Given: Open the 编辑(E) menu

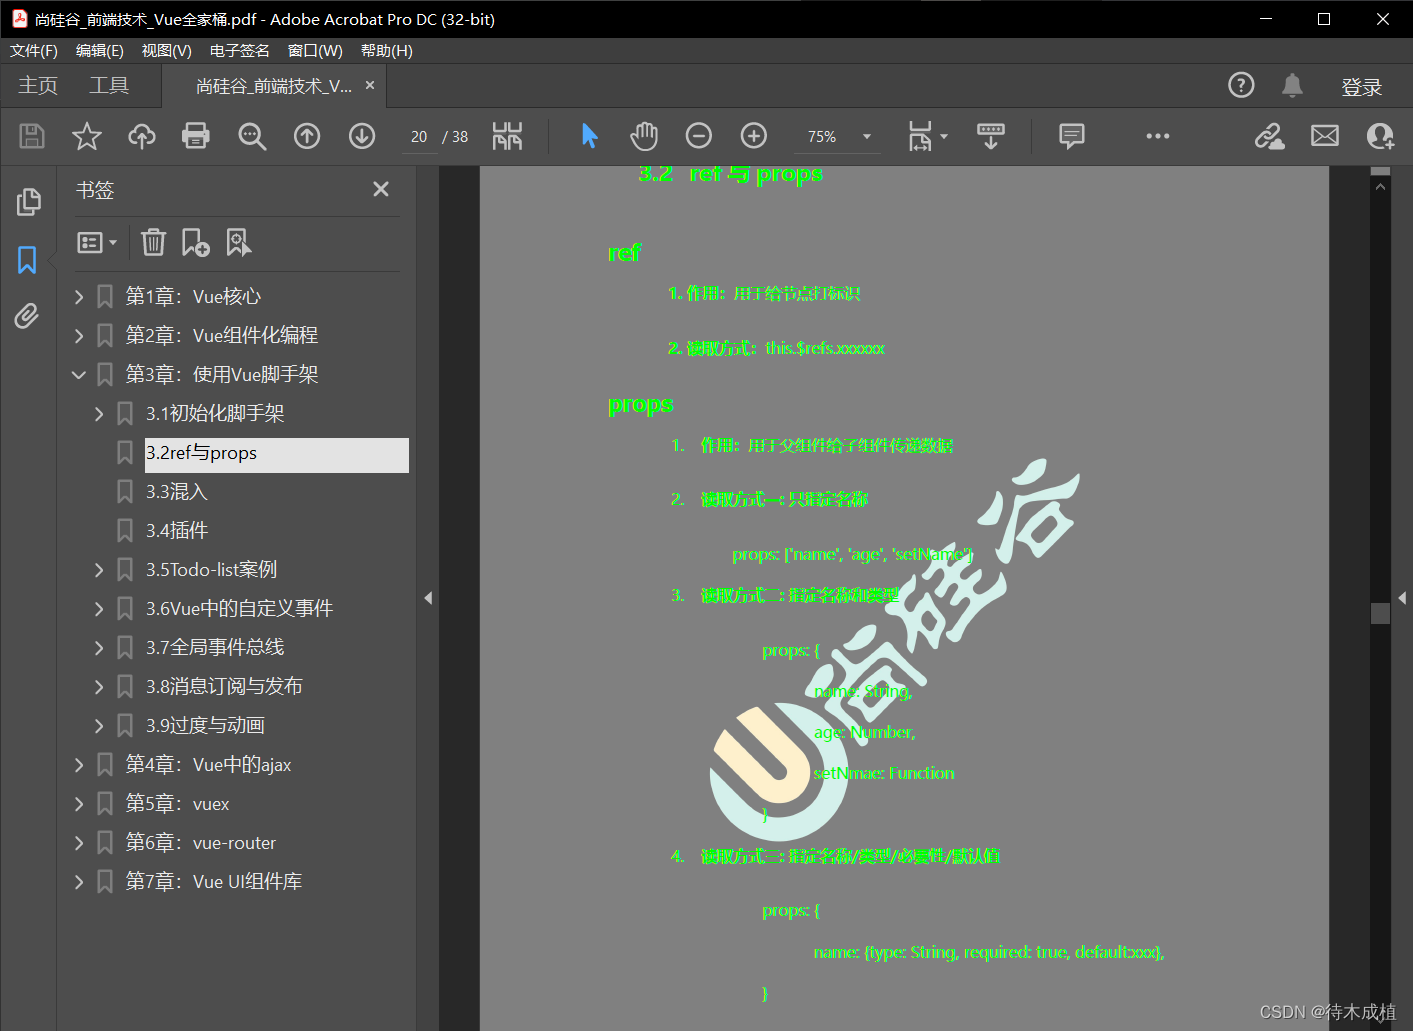Looking at the screenshot, I should [100, 51].
